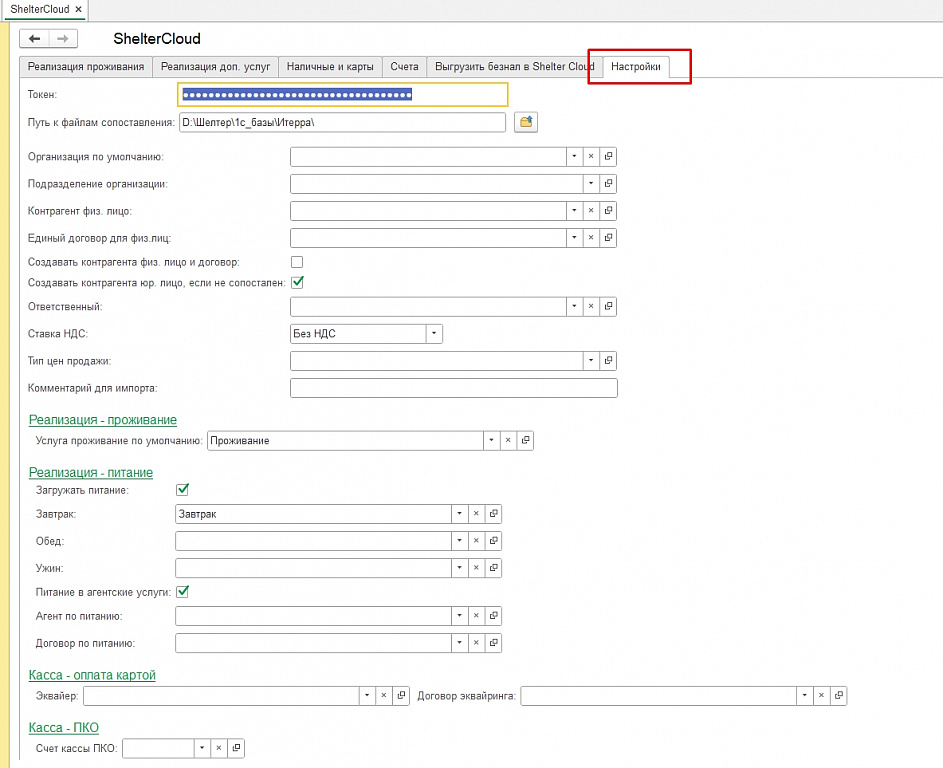Open the Агент по питанию record
This screenshot has height=768, width=943.
click(x=493, y=616)
